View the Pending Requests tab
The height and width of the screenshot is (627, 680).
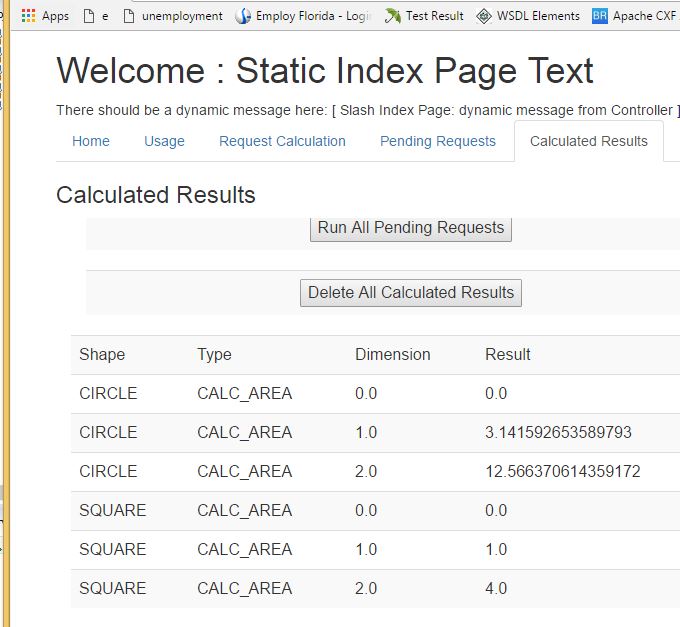[x=438, y=141]
